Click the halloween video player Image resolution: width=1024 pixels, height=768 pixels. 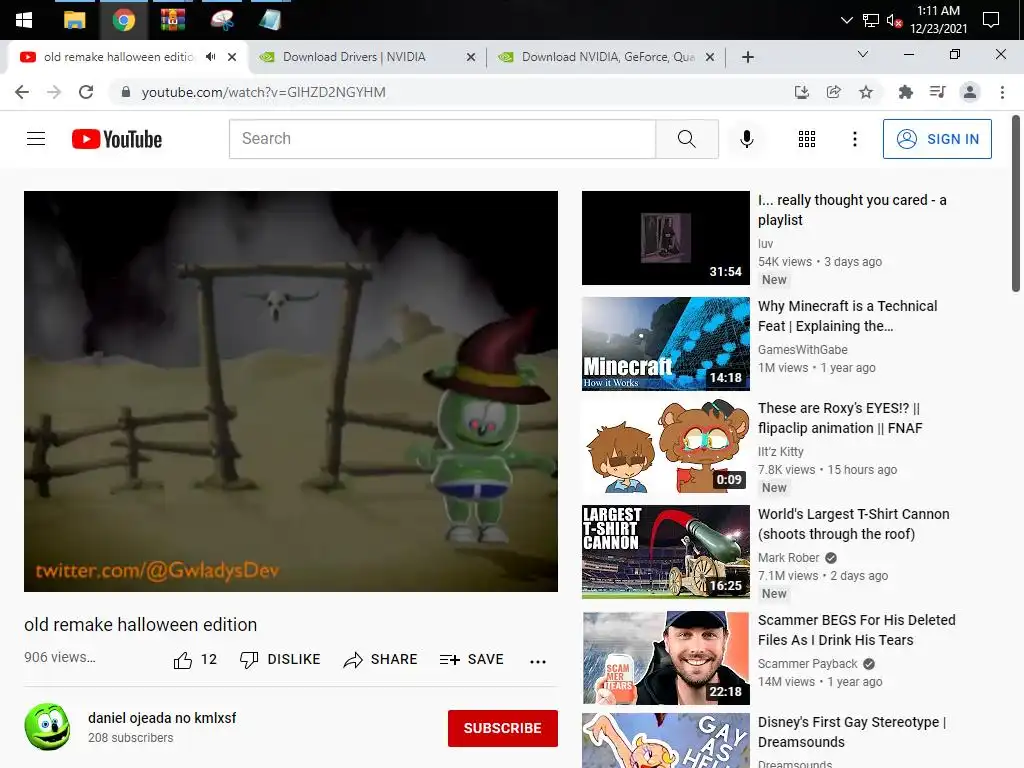[291, 391]
